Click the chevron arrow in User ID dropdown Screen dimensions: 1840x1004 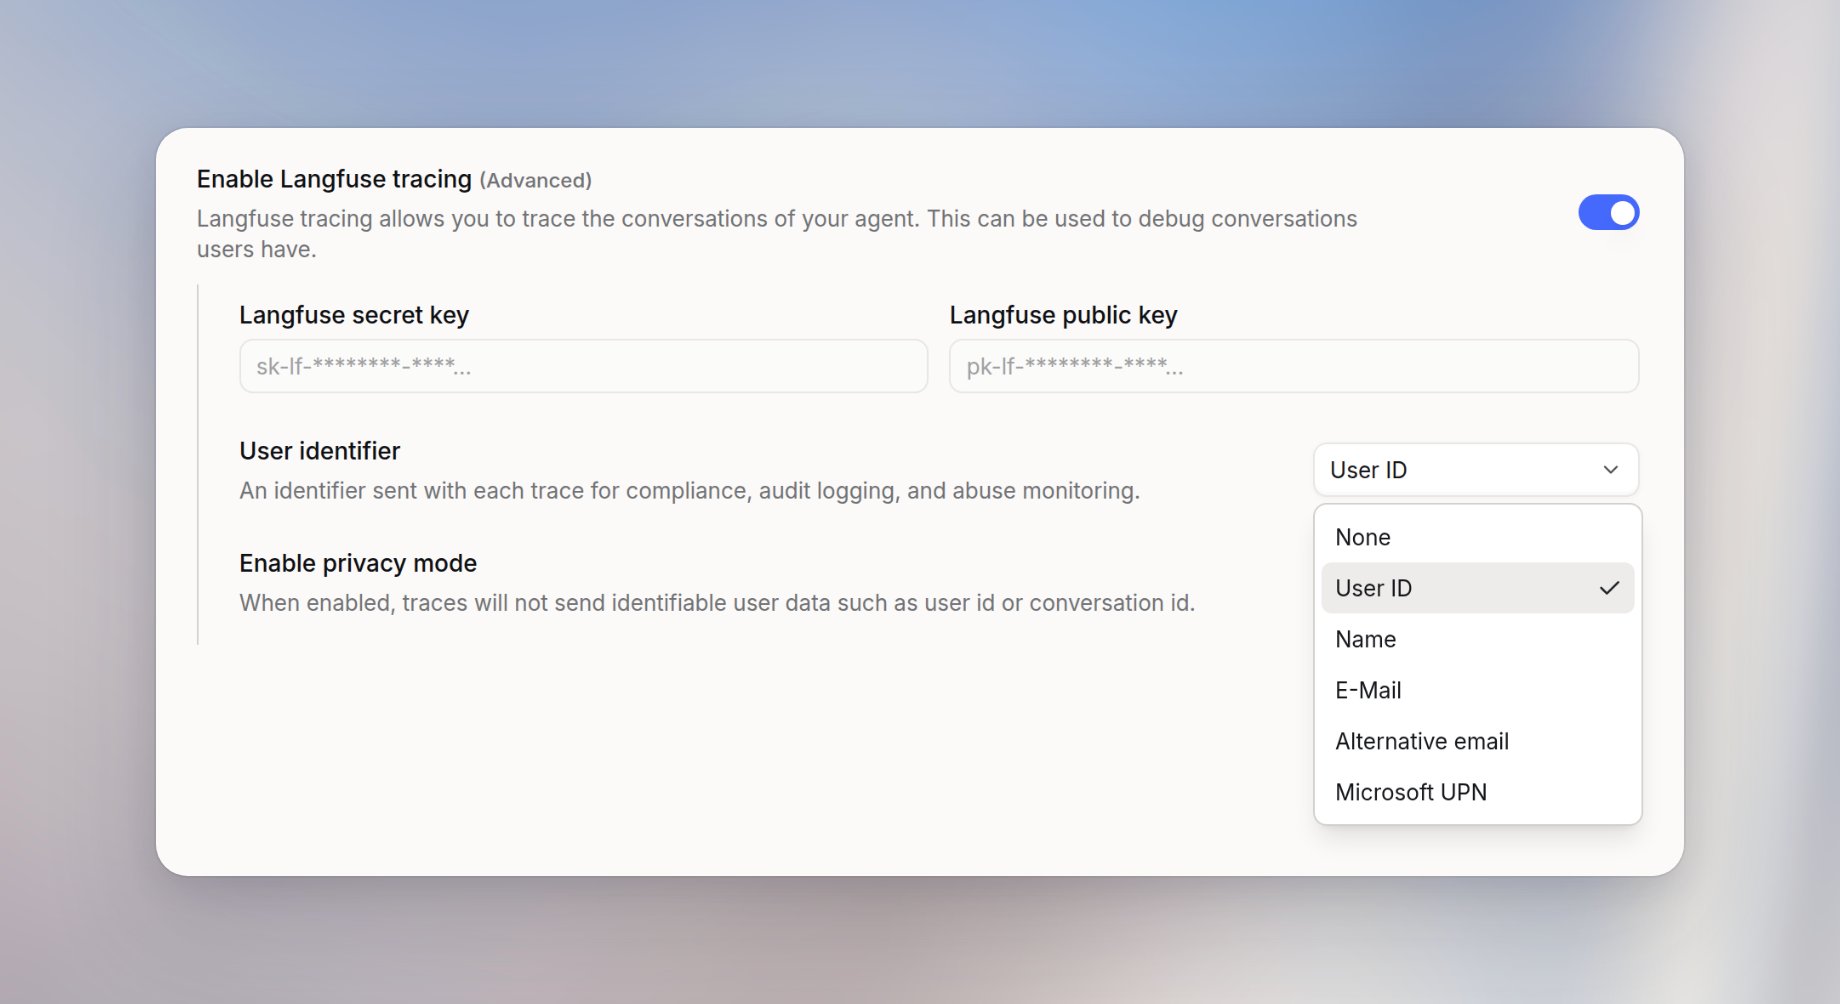[1610, 470]
